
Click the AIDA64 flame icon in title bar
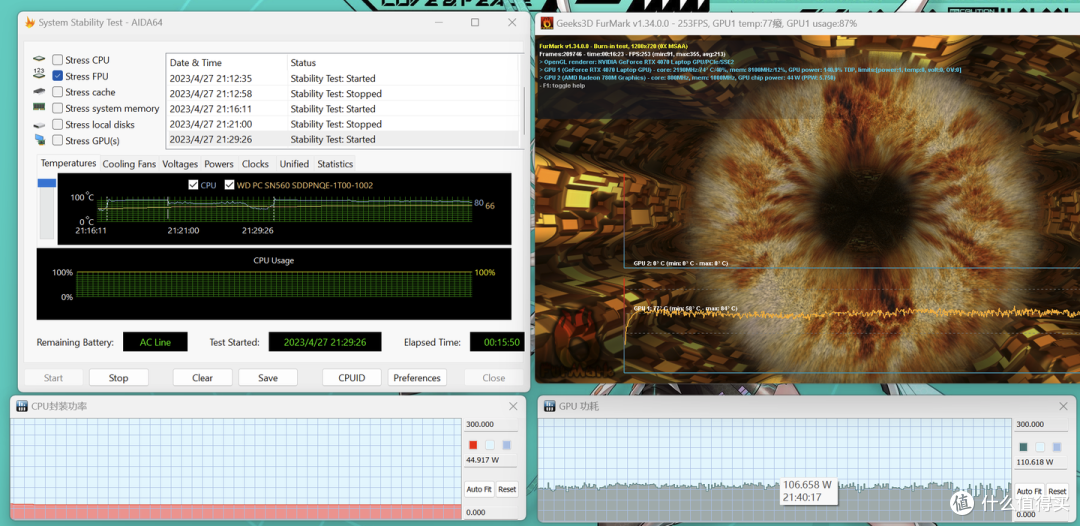30,23
